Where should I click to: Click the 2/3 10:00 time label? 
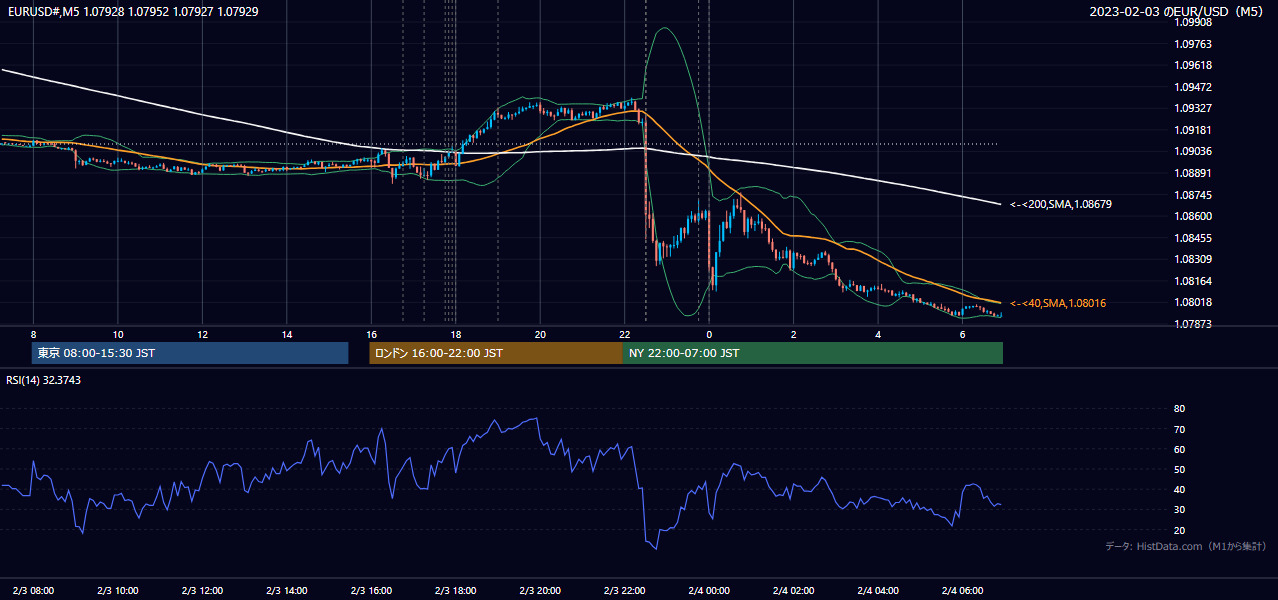coord(117,591)
